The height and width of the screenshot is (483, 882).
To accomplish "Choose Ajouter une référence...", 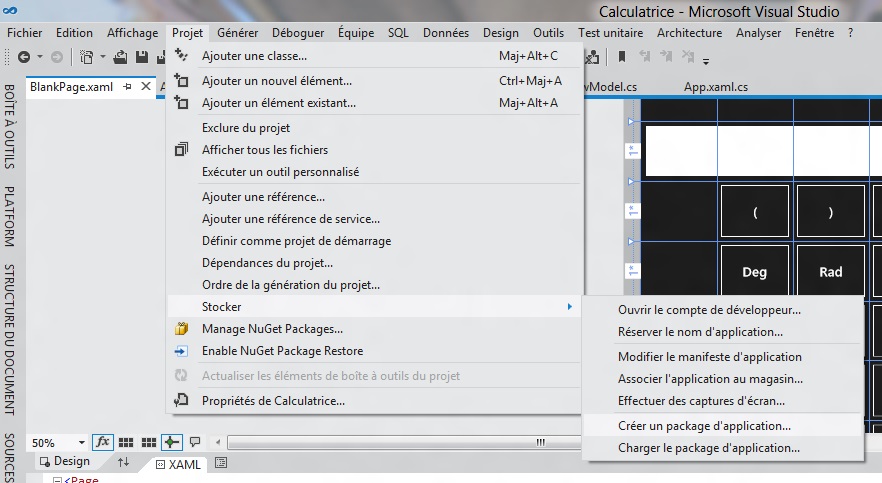I will click(375, 197).
